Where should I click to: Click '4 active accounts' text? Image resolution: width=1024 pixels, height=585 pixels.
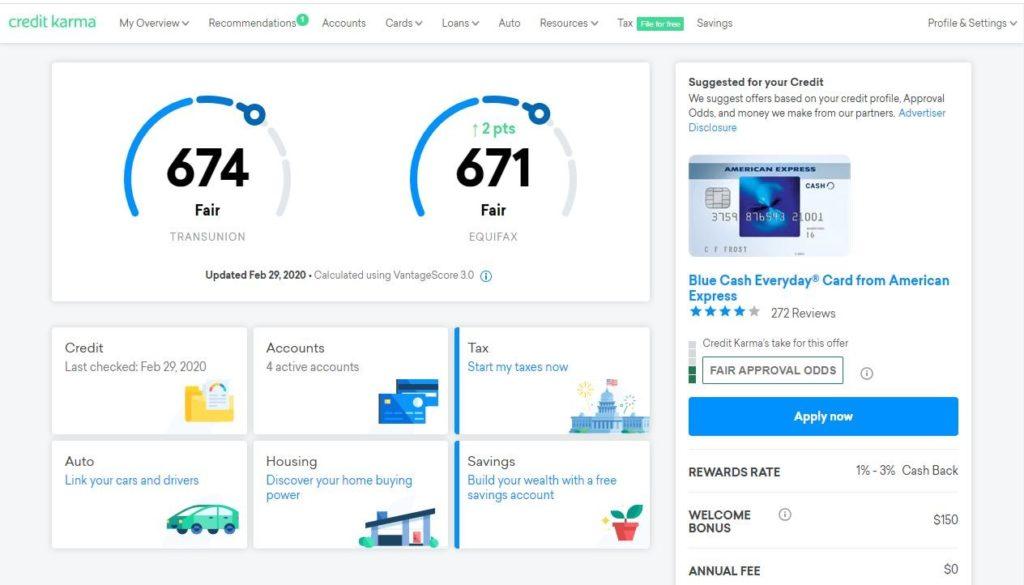(x=312, y=367)
